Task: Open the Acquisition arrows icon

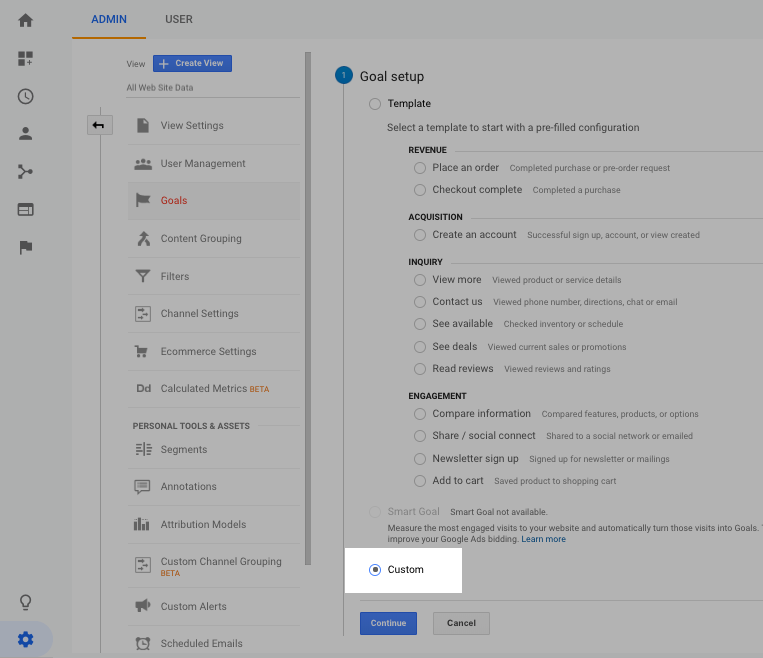Action: click(x=25, y=172)
